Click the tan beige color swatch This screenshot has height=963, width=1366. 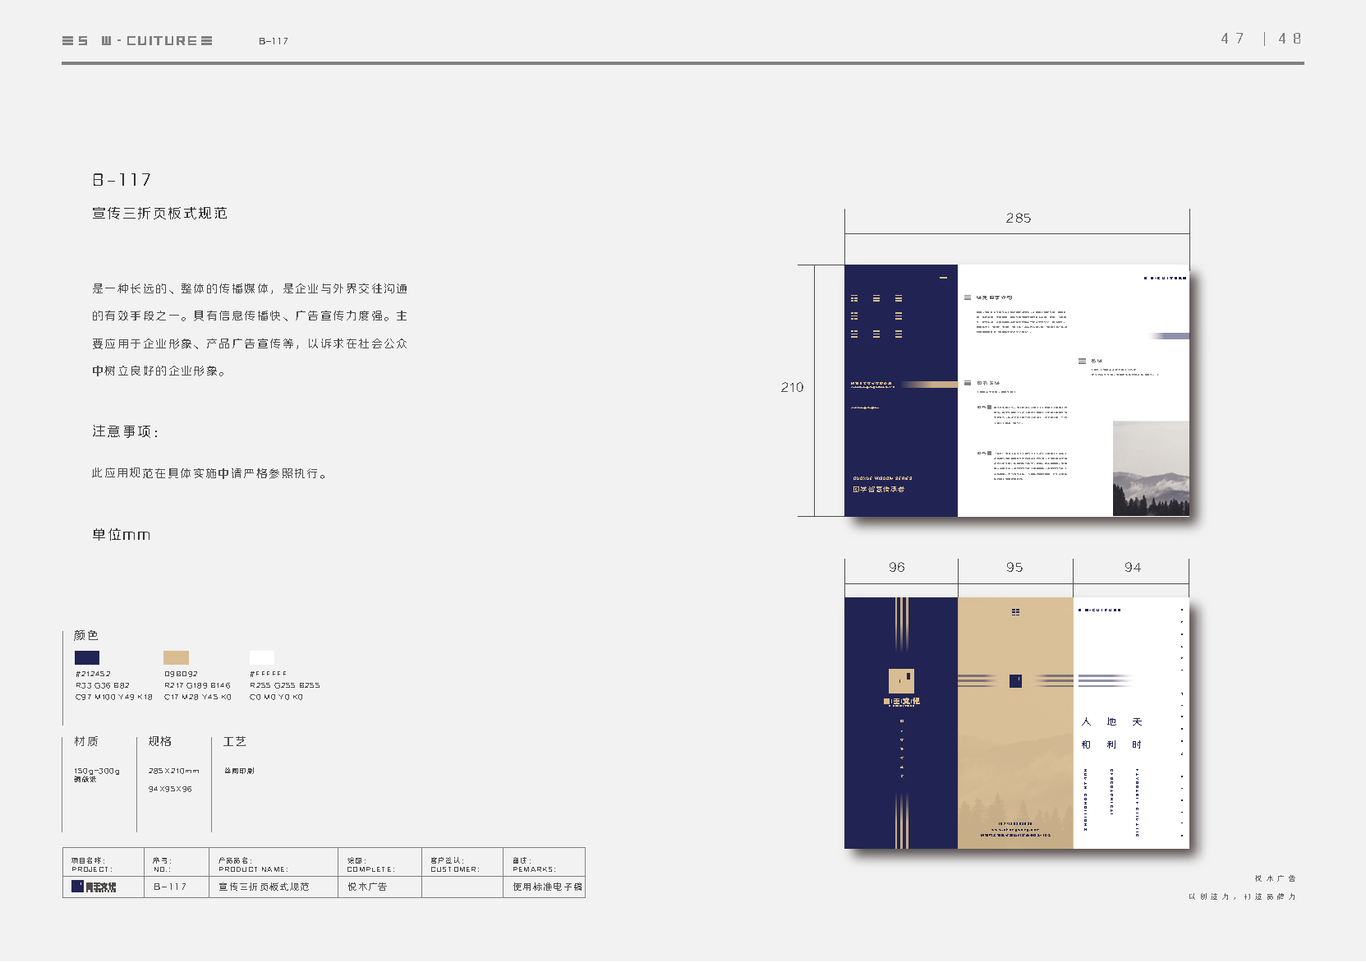point(176,657)
